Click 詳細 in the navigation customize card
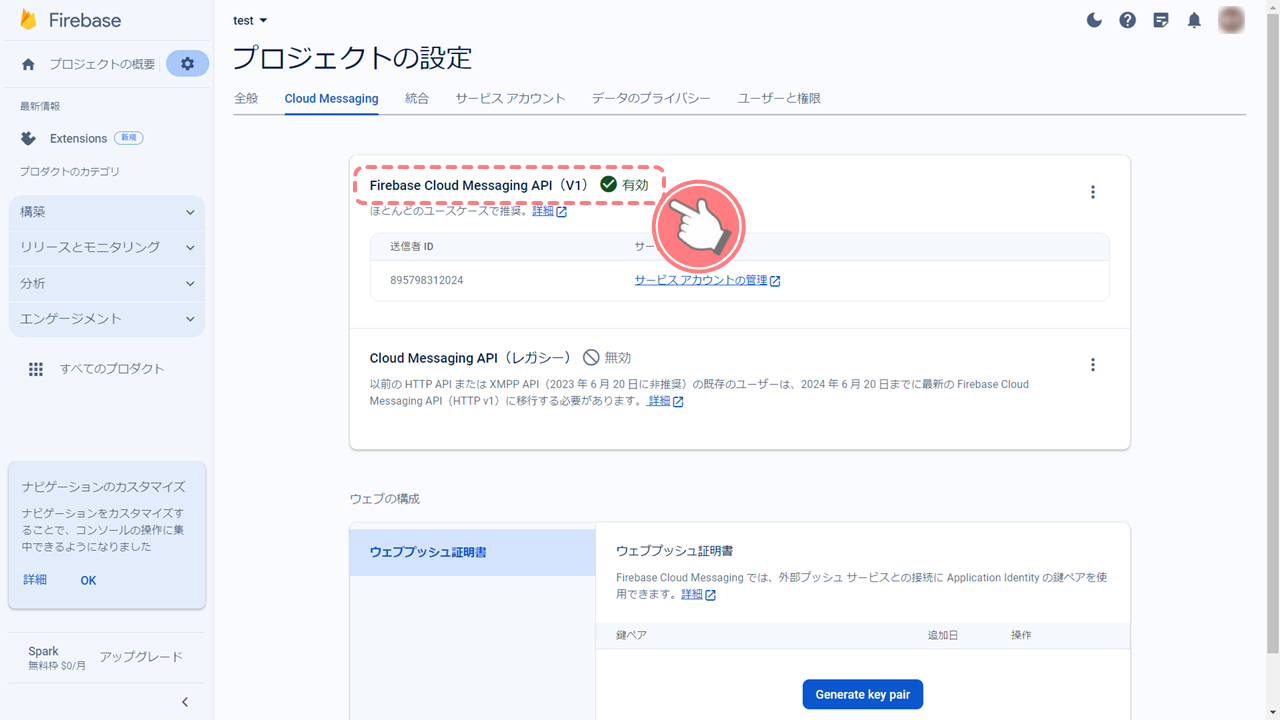This screenshot has height=720, width=1280. click(35, 580)
